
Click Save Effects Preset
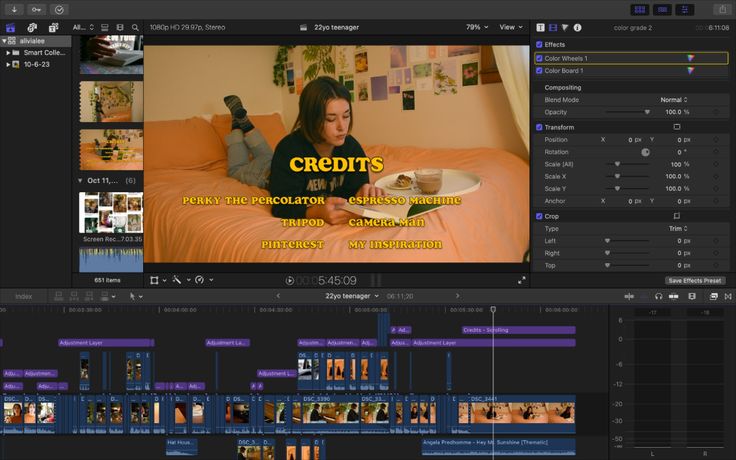pos(695,280)
